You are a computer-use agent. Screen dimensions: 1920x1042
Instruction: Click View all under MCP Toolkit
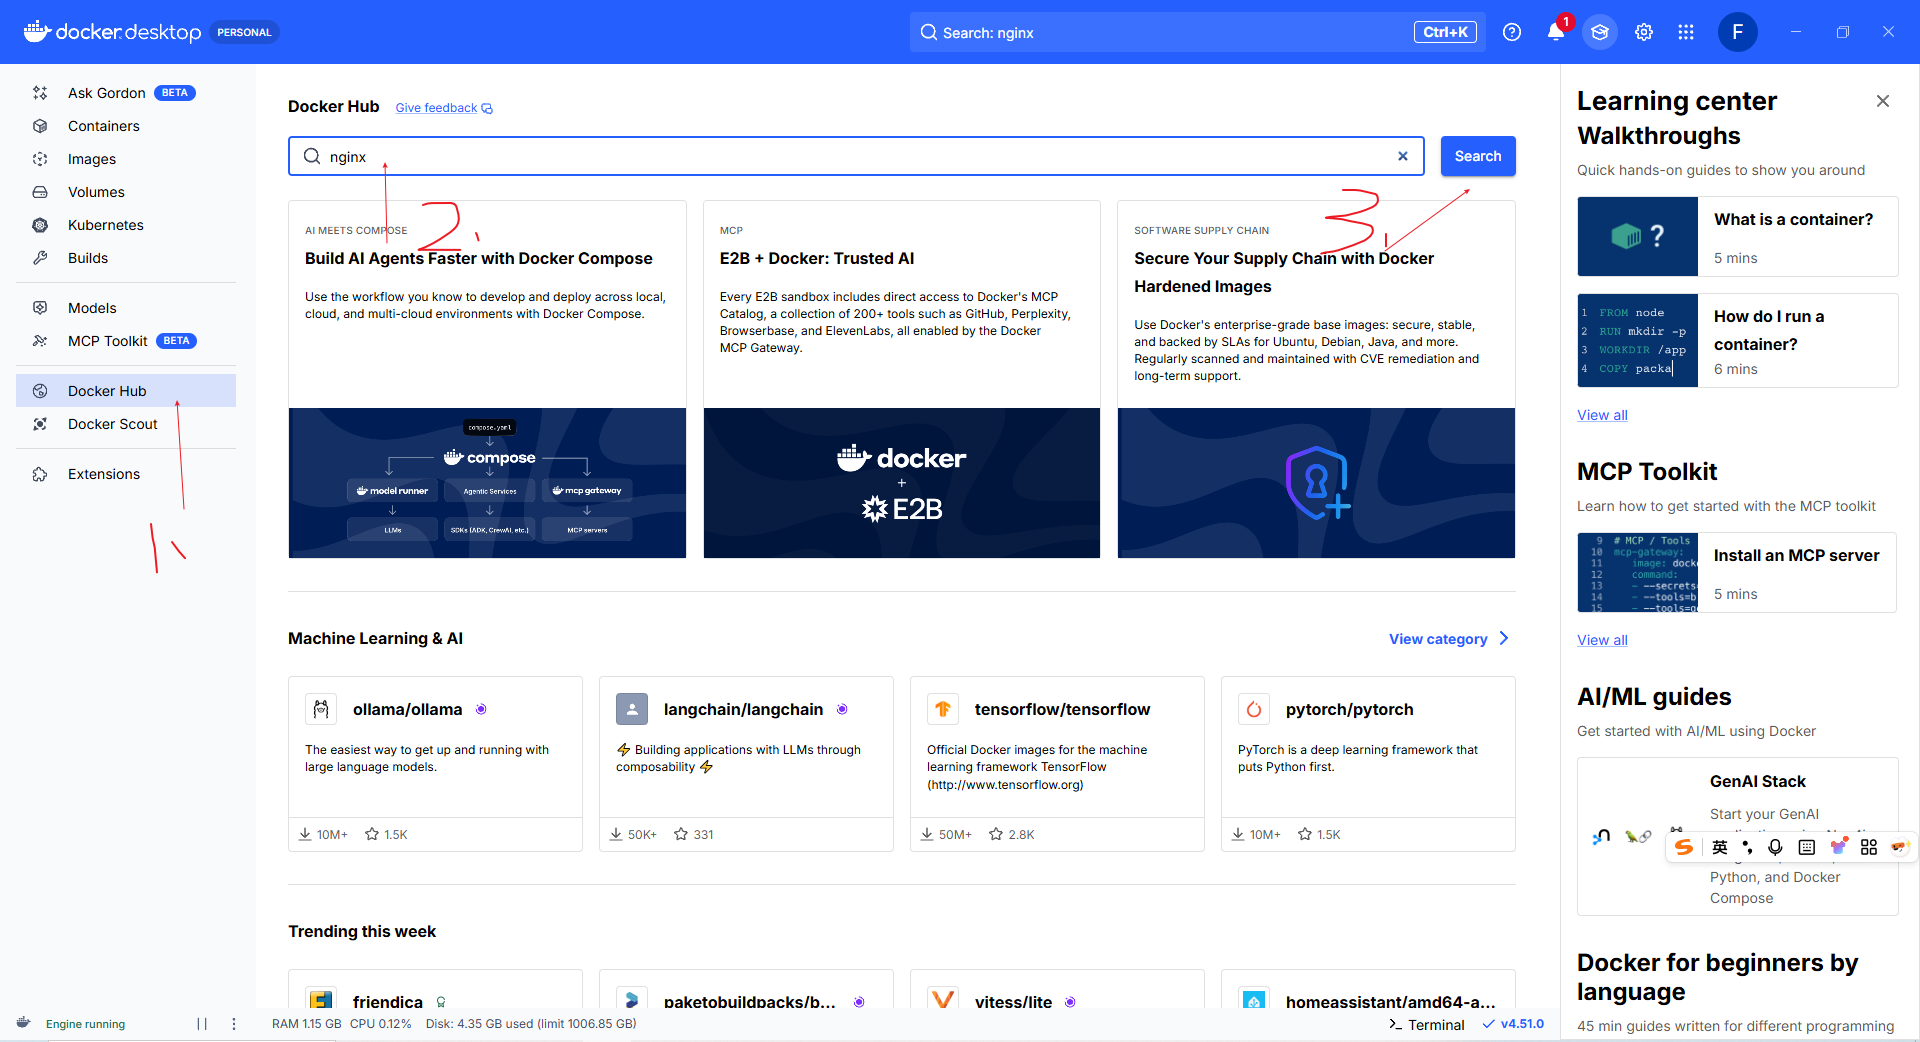[x=1602, y=640]
